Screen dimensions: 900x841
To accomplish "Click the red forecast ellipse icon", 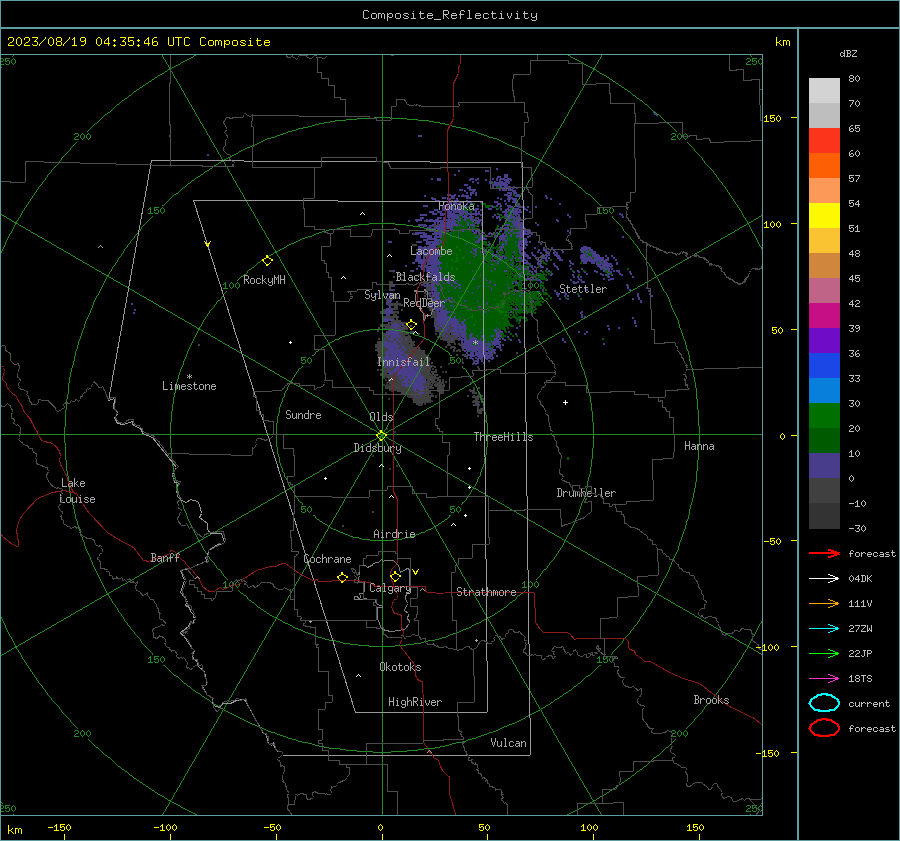I will coord(824,728).
